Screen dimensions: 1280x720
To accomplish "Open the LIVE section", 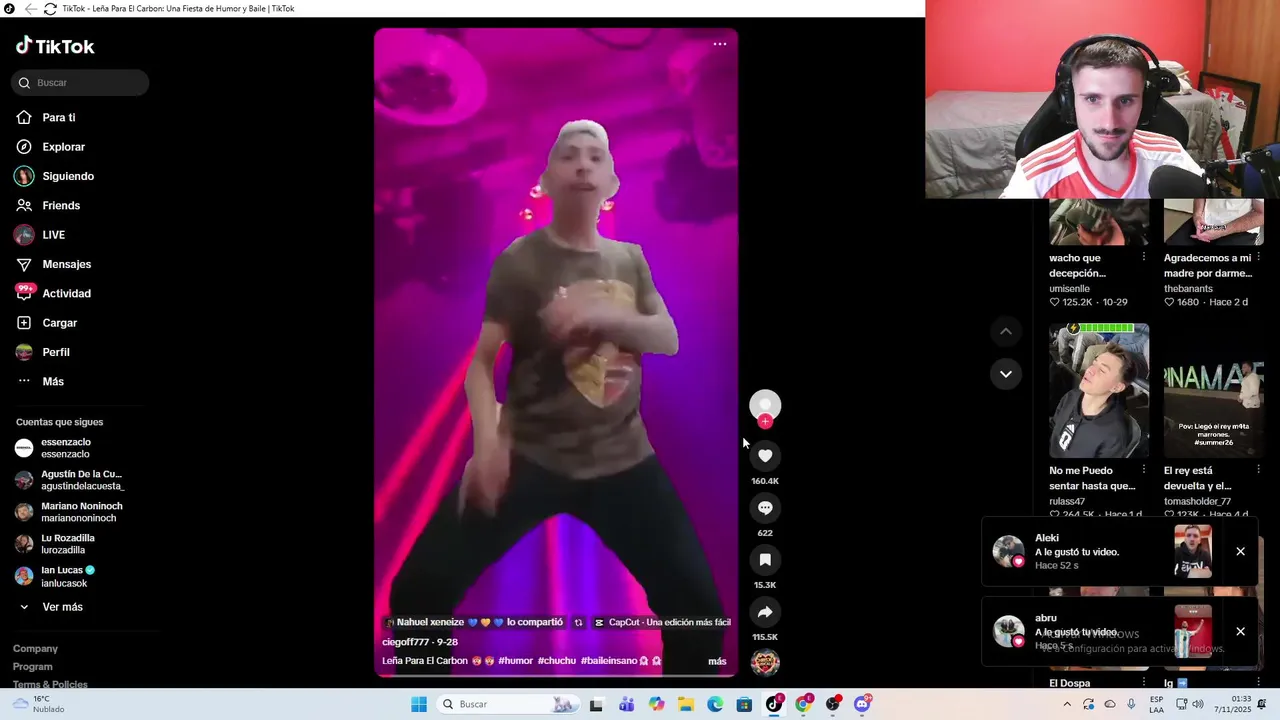I will point(53,235).
